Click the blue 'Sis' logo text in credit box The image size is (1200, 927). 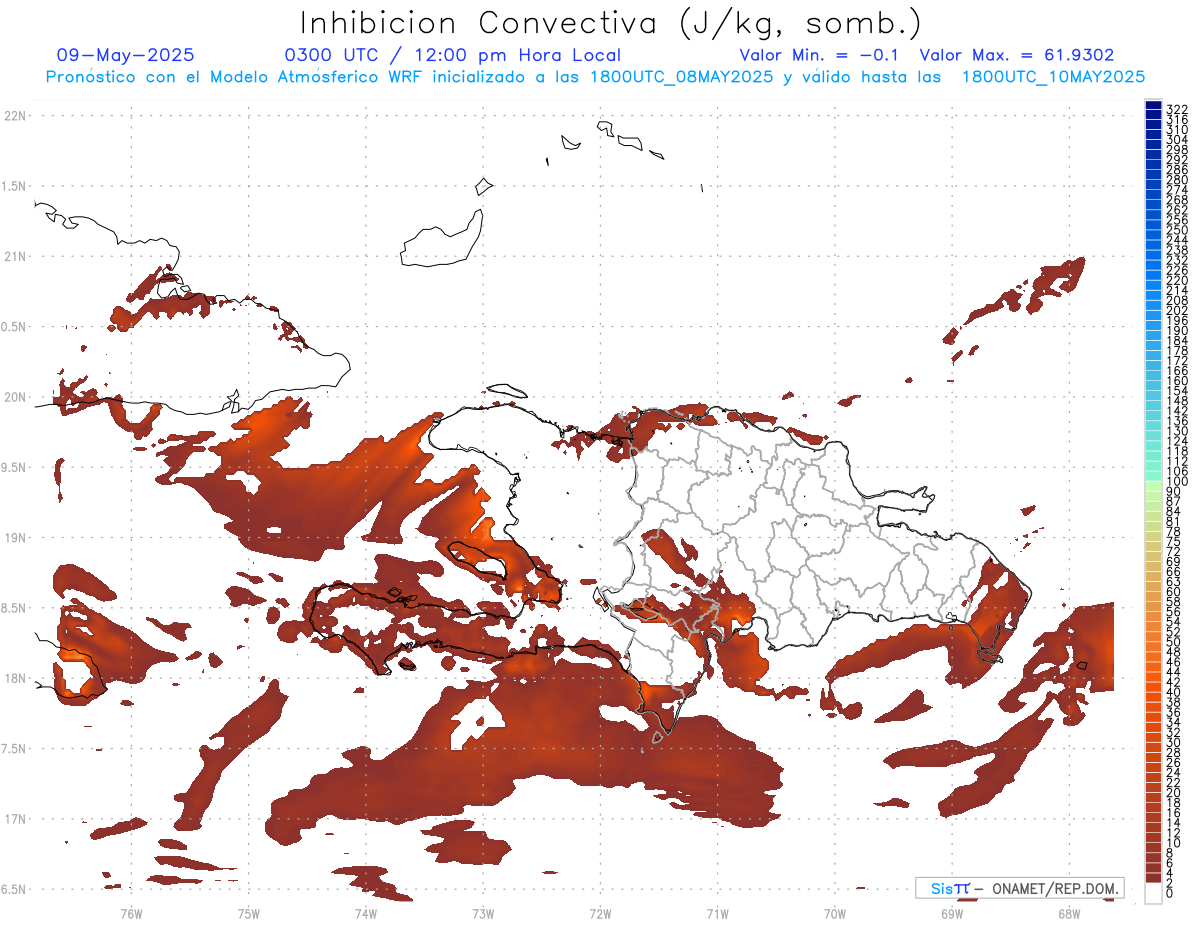click(942, 888)
